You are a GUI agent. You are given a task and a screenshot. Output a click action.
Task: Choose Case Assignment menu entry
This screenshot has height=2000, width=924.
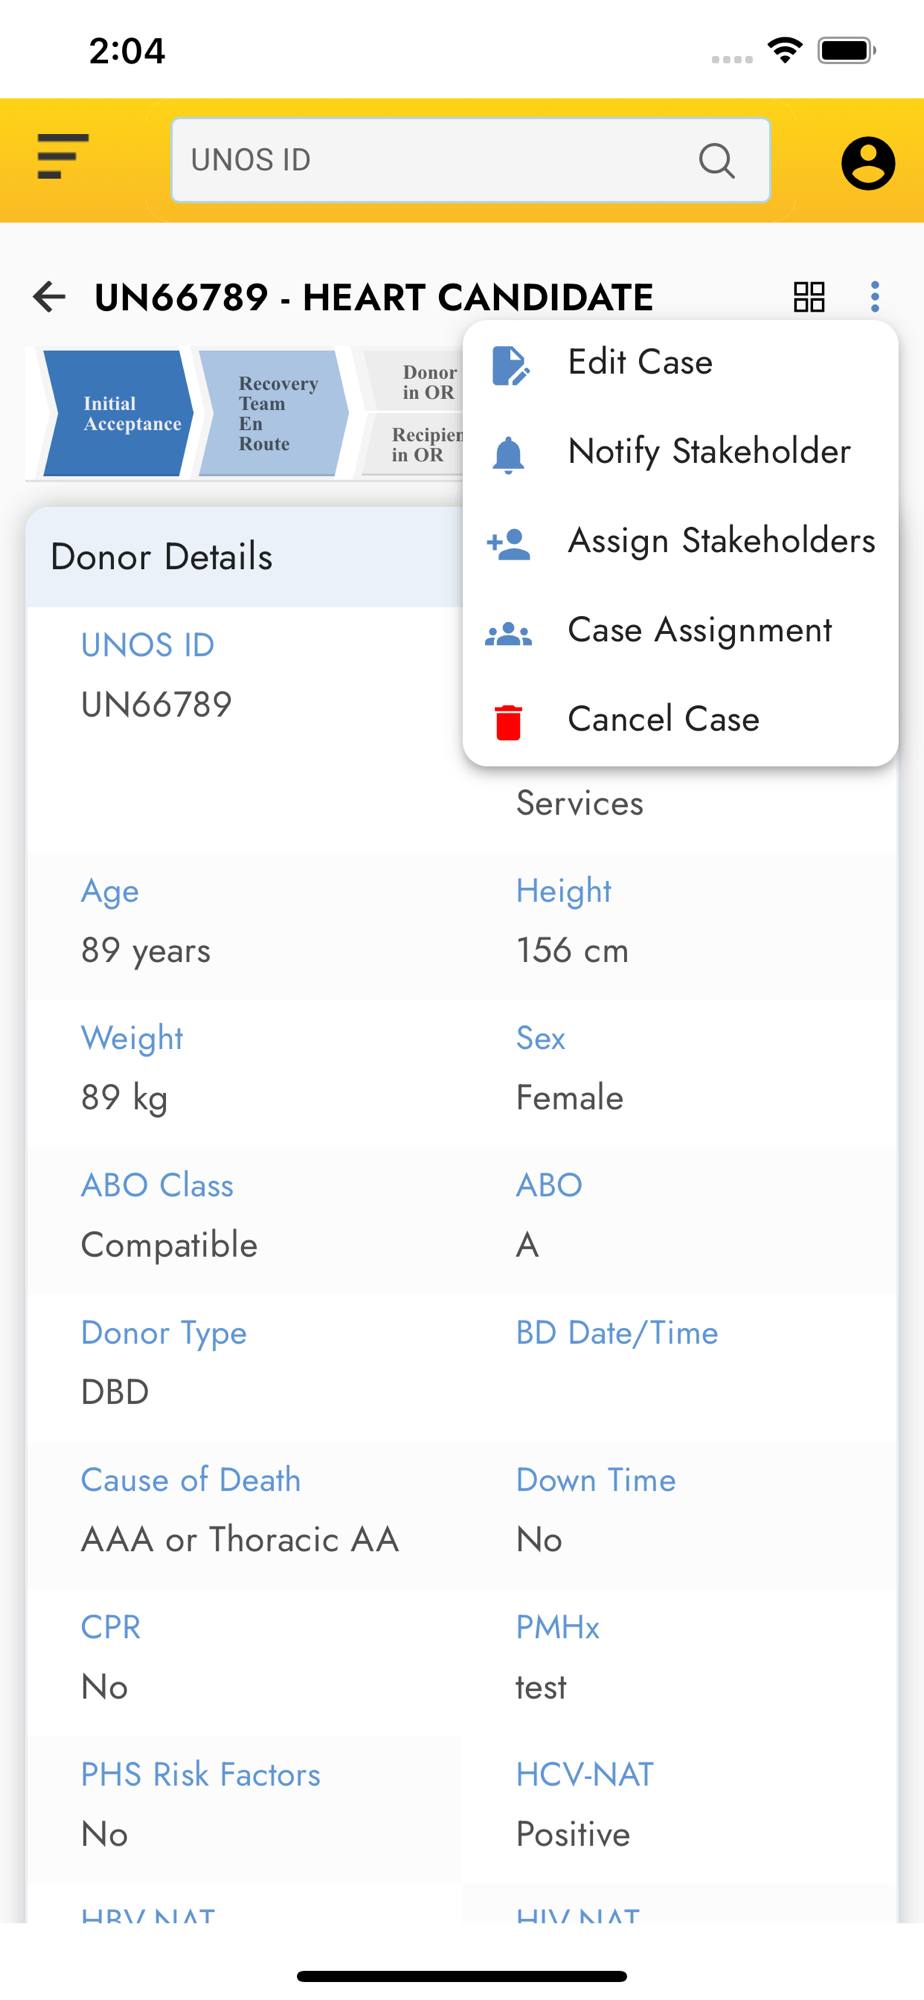[699, 630]
